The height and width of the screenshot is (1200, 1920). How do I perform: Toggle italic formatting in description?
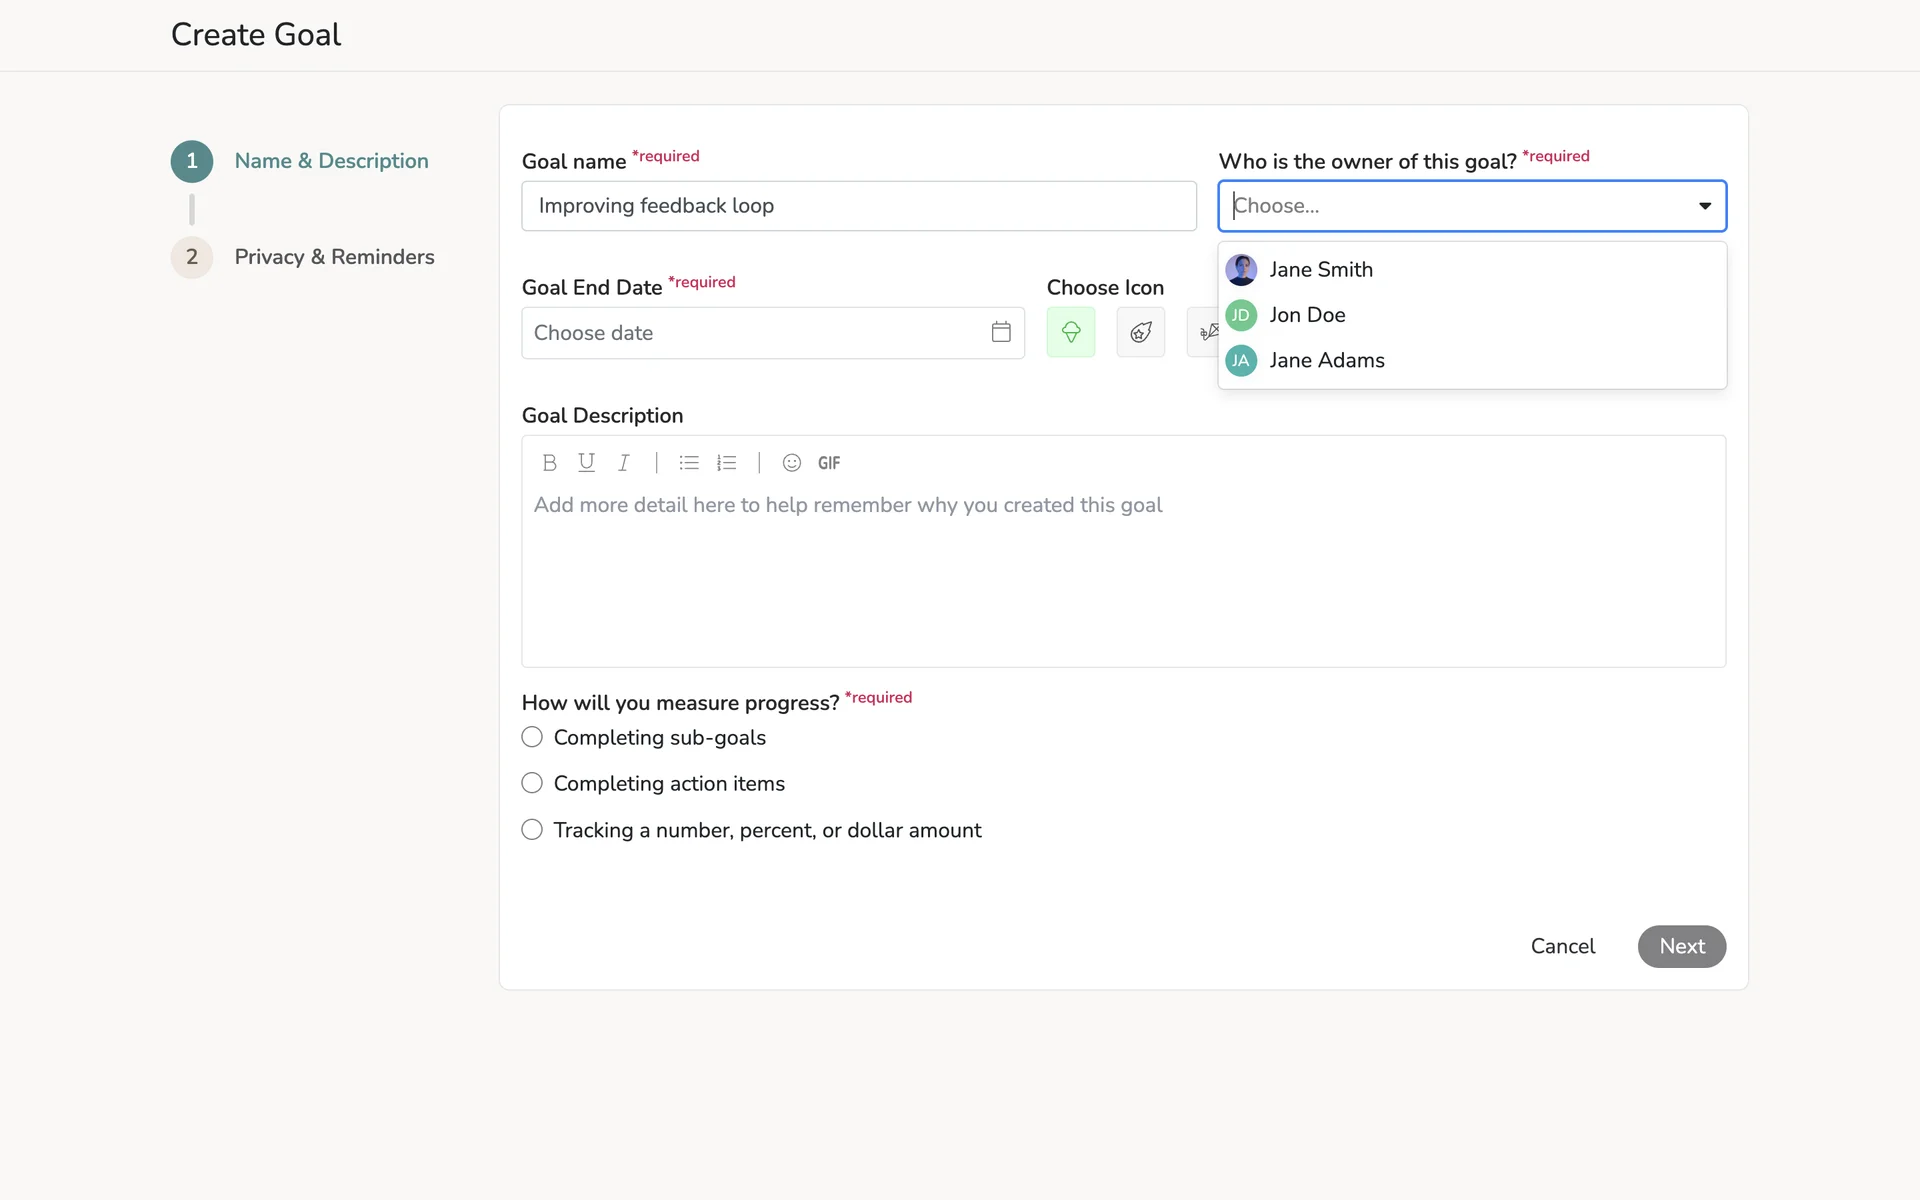click(x=624, y=463)
